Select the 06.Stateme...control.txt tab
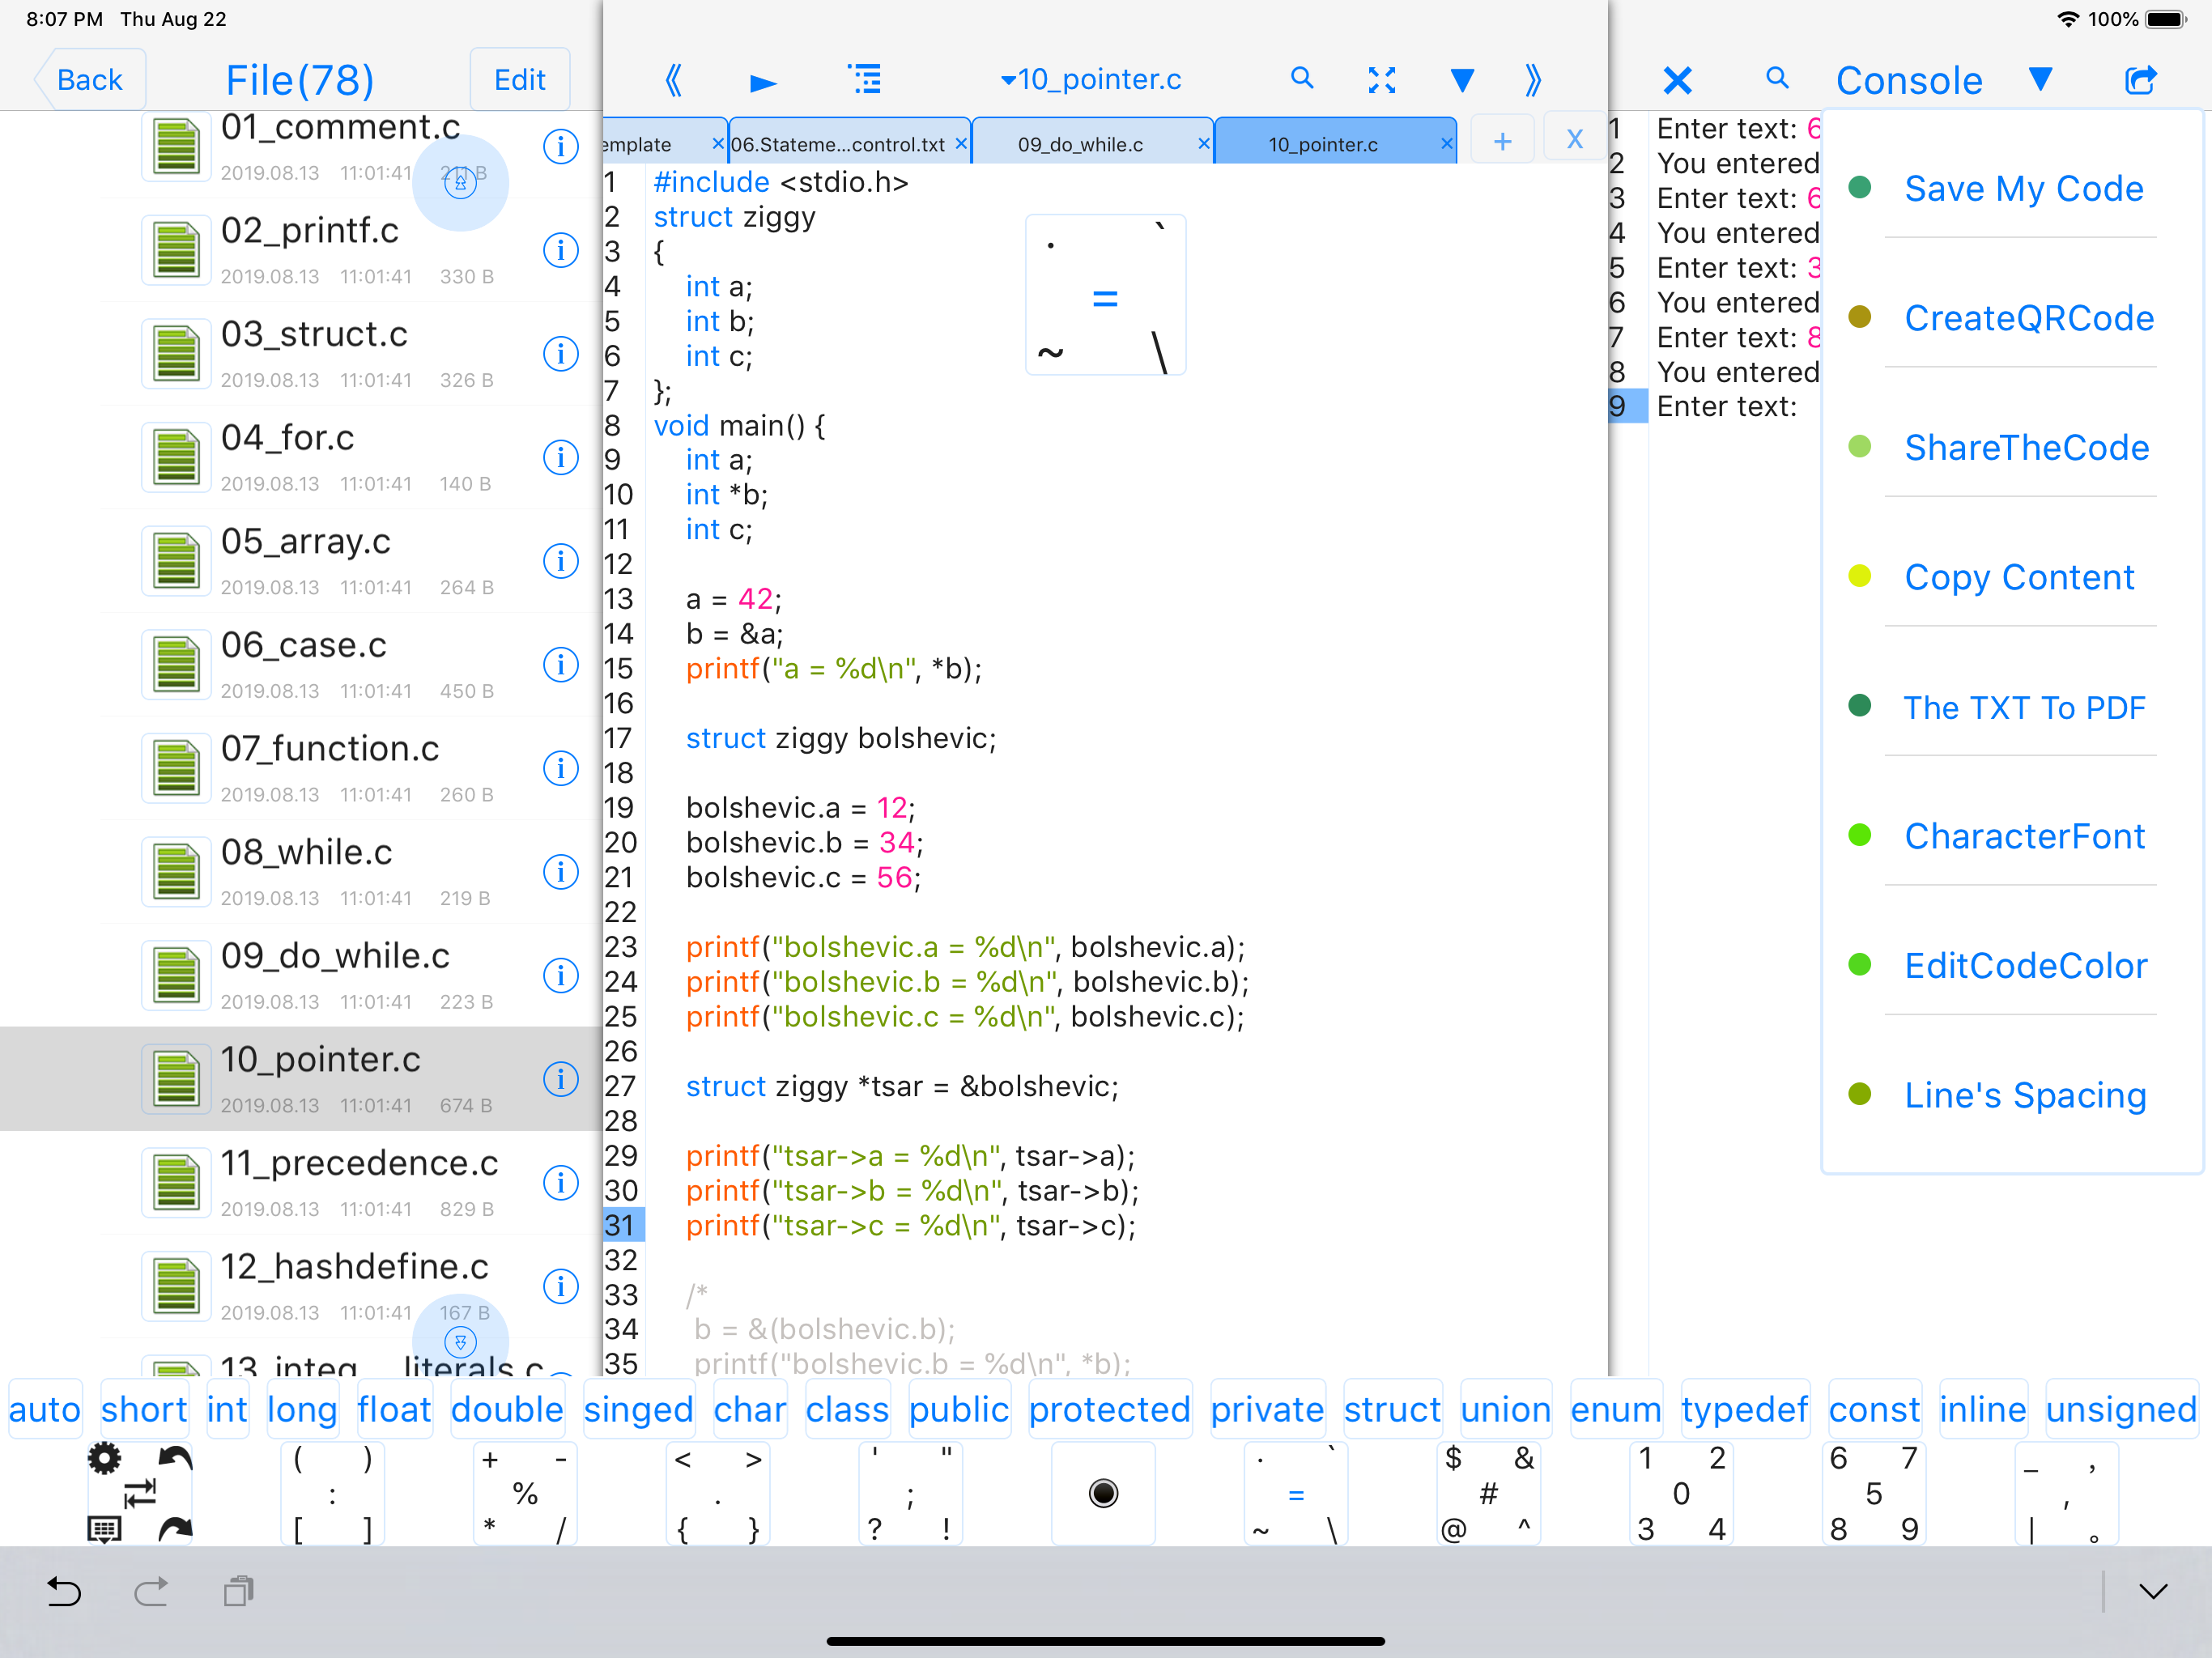This screenshot has height=1658, width=2212. (838, 144)
